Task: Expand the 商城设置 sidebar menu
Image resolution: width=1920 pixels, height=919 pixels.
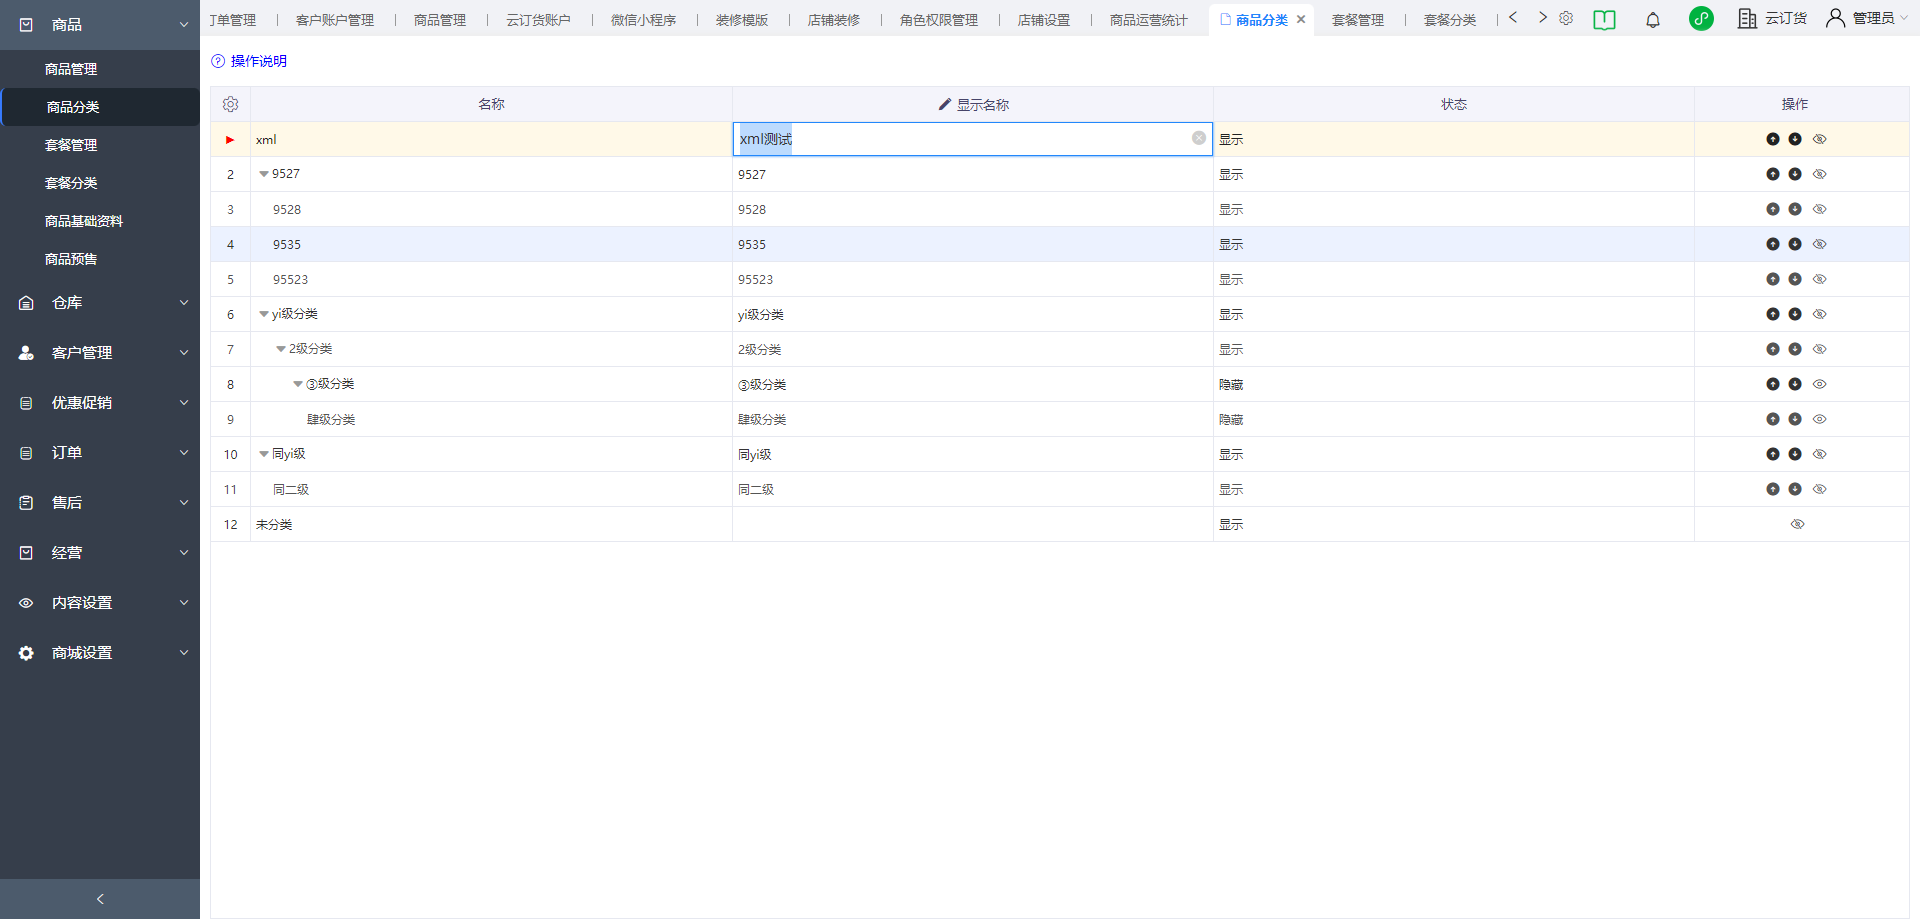Action: (100, 652)
